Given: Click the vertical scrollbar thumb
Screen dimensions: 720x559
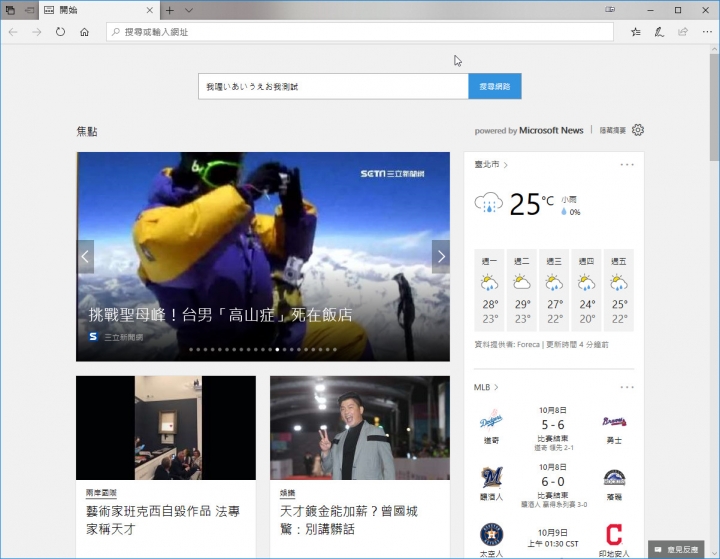Looking at the screenshot, I should click(714, 107).
